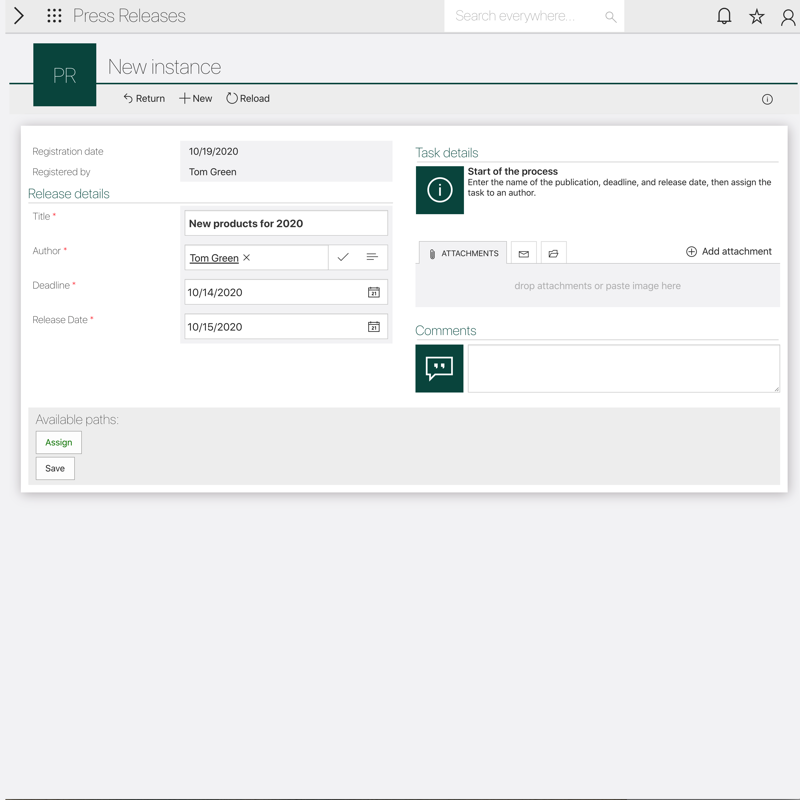
Task: Click Add attachment
Action: pyautogui.click(x=728, y=252)
